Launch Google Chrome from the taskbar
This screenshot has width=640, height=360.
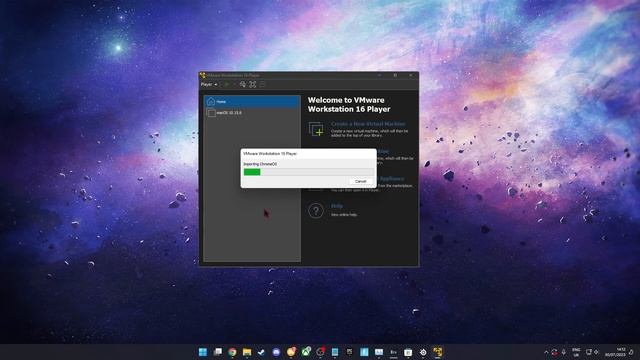pos(232,352)
